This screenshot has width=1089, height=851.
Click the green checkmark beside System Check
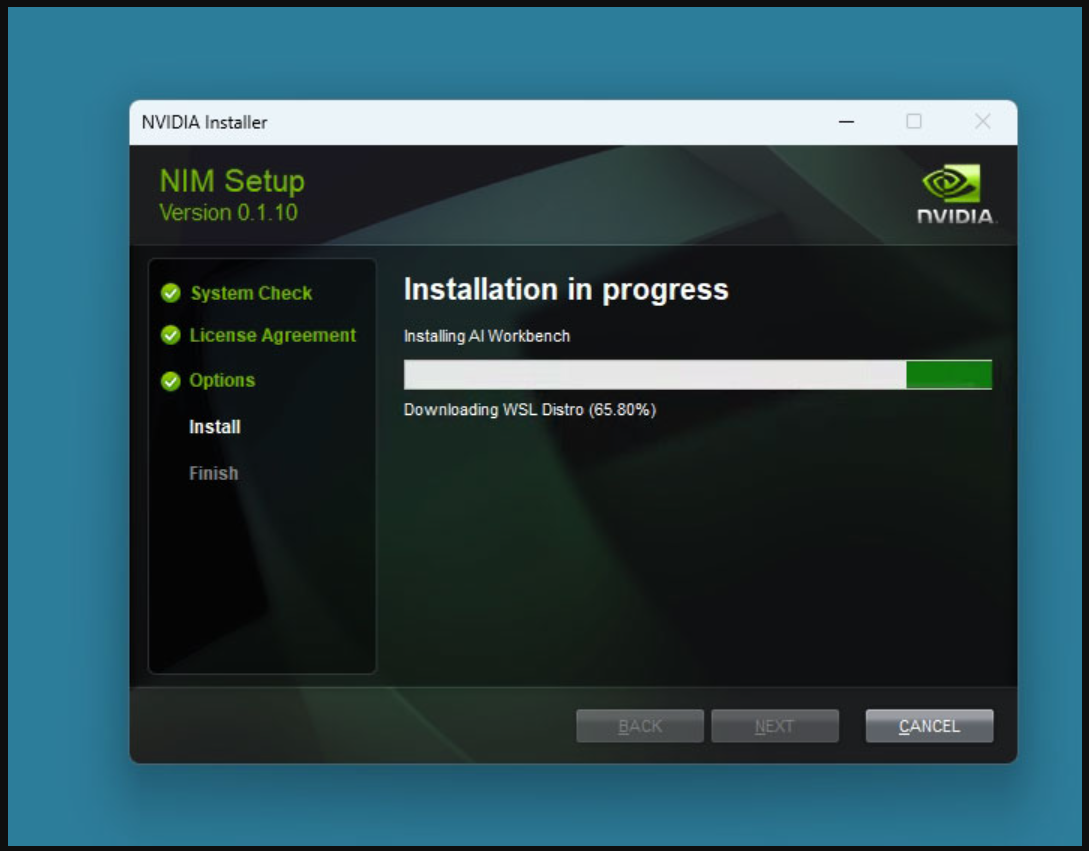[170, 293]
